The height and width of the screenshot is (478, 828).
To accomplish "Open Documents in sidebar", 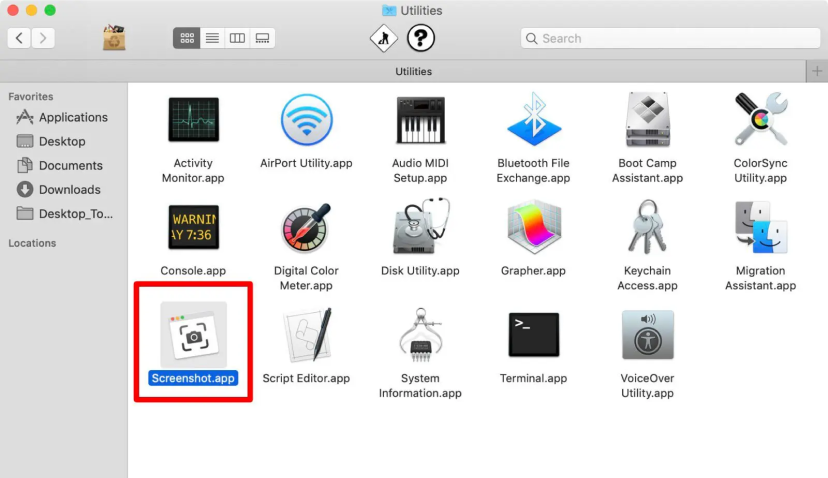I will pyautogui.click(x=60, y=165).
